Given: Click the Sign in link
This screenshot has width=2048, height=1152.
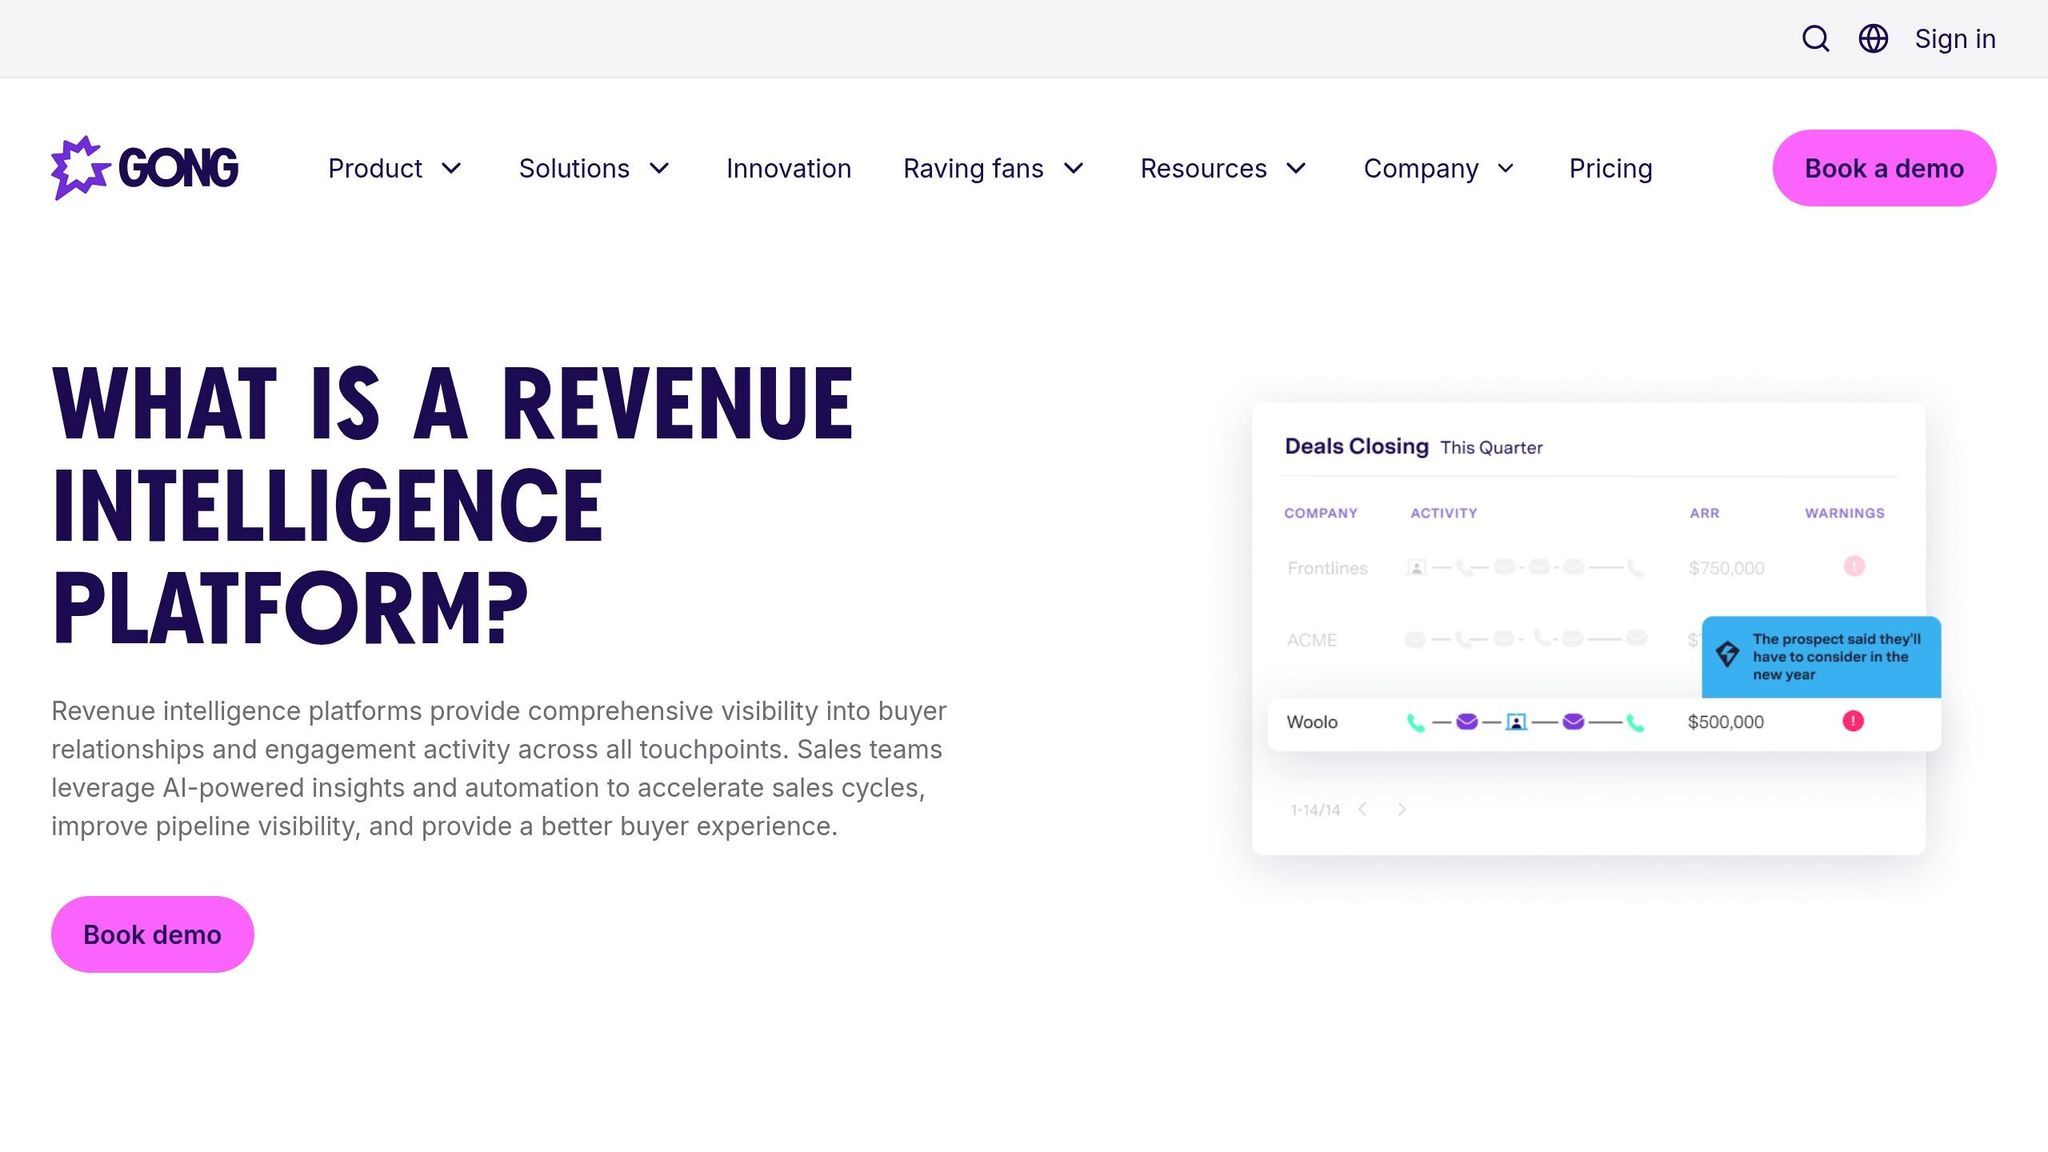Looking at the screenshot, I should tap(1954, 39).
